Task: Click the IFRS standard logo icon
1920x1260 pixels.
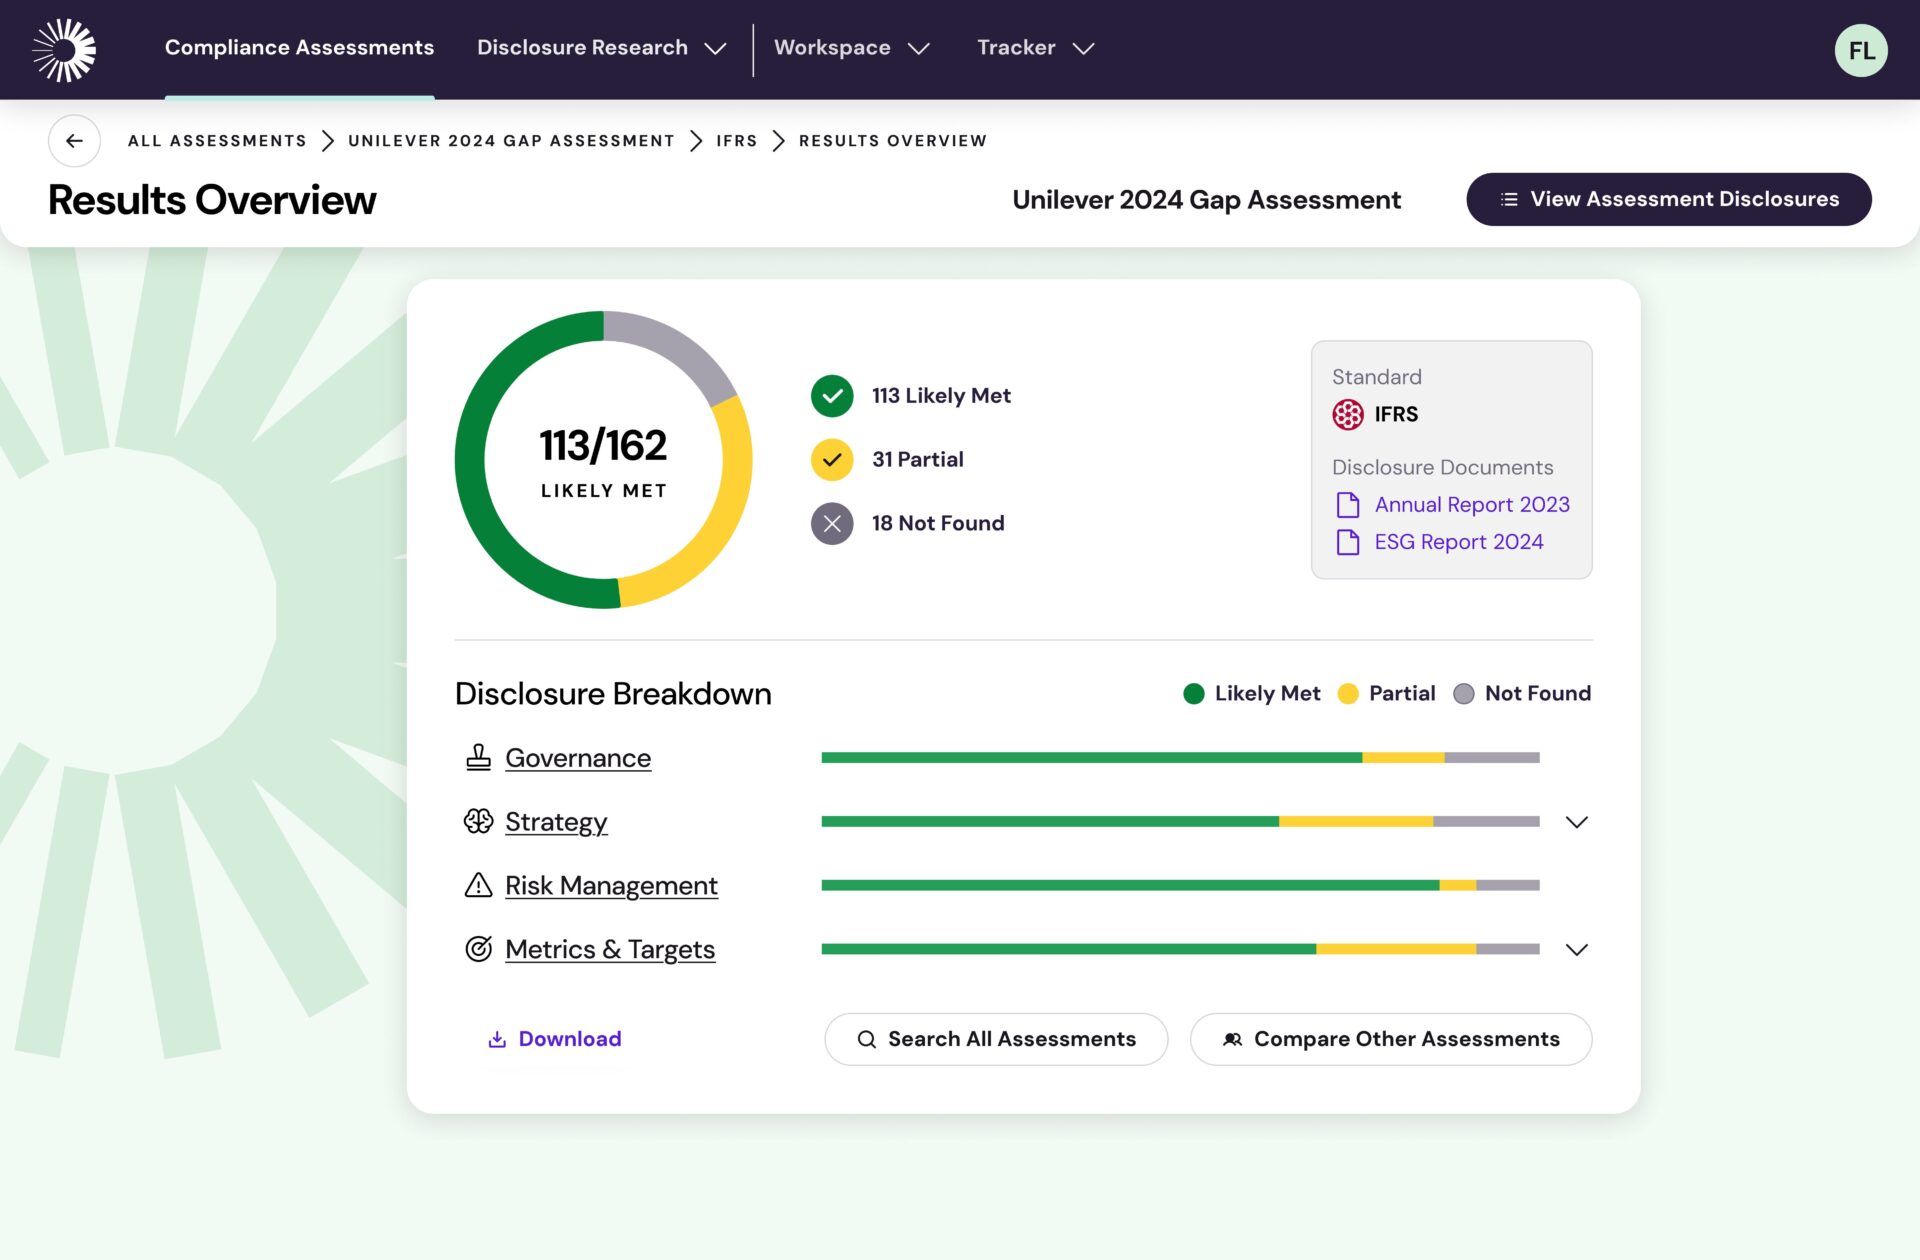Action: point(1348,414)
